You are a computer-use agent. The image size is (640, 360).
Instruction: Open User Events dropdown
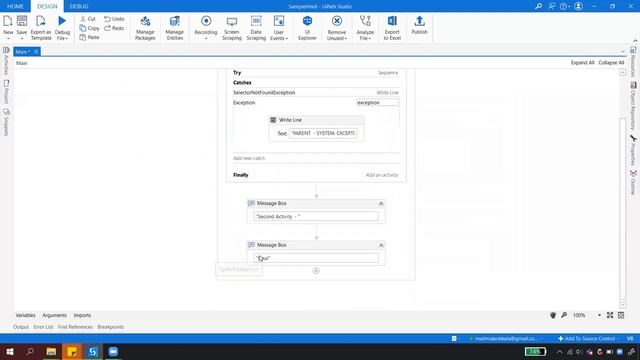(279, 28)
